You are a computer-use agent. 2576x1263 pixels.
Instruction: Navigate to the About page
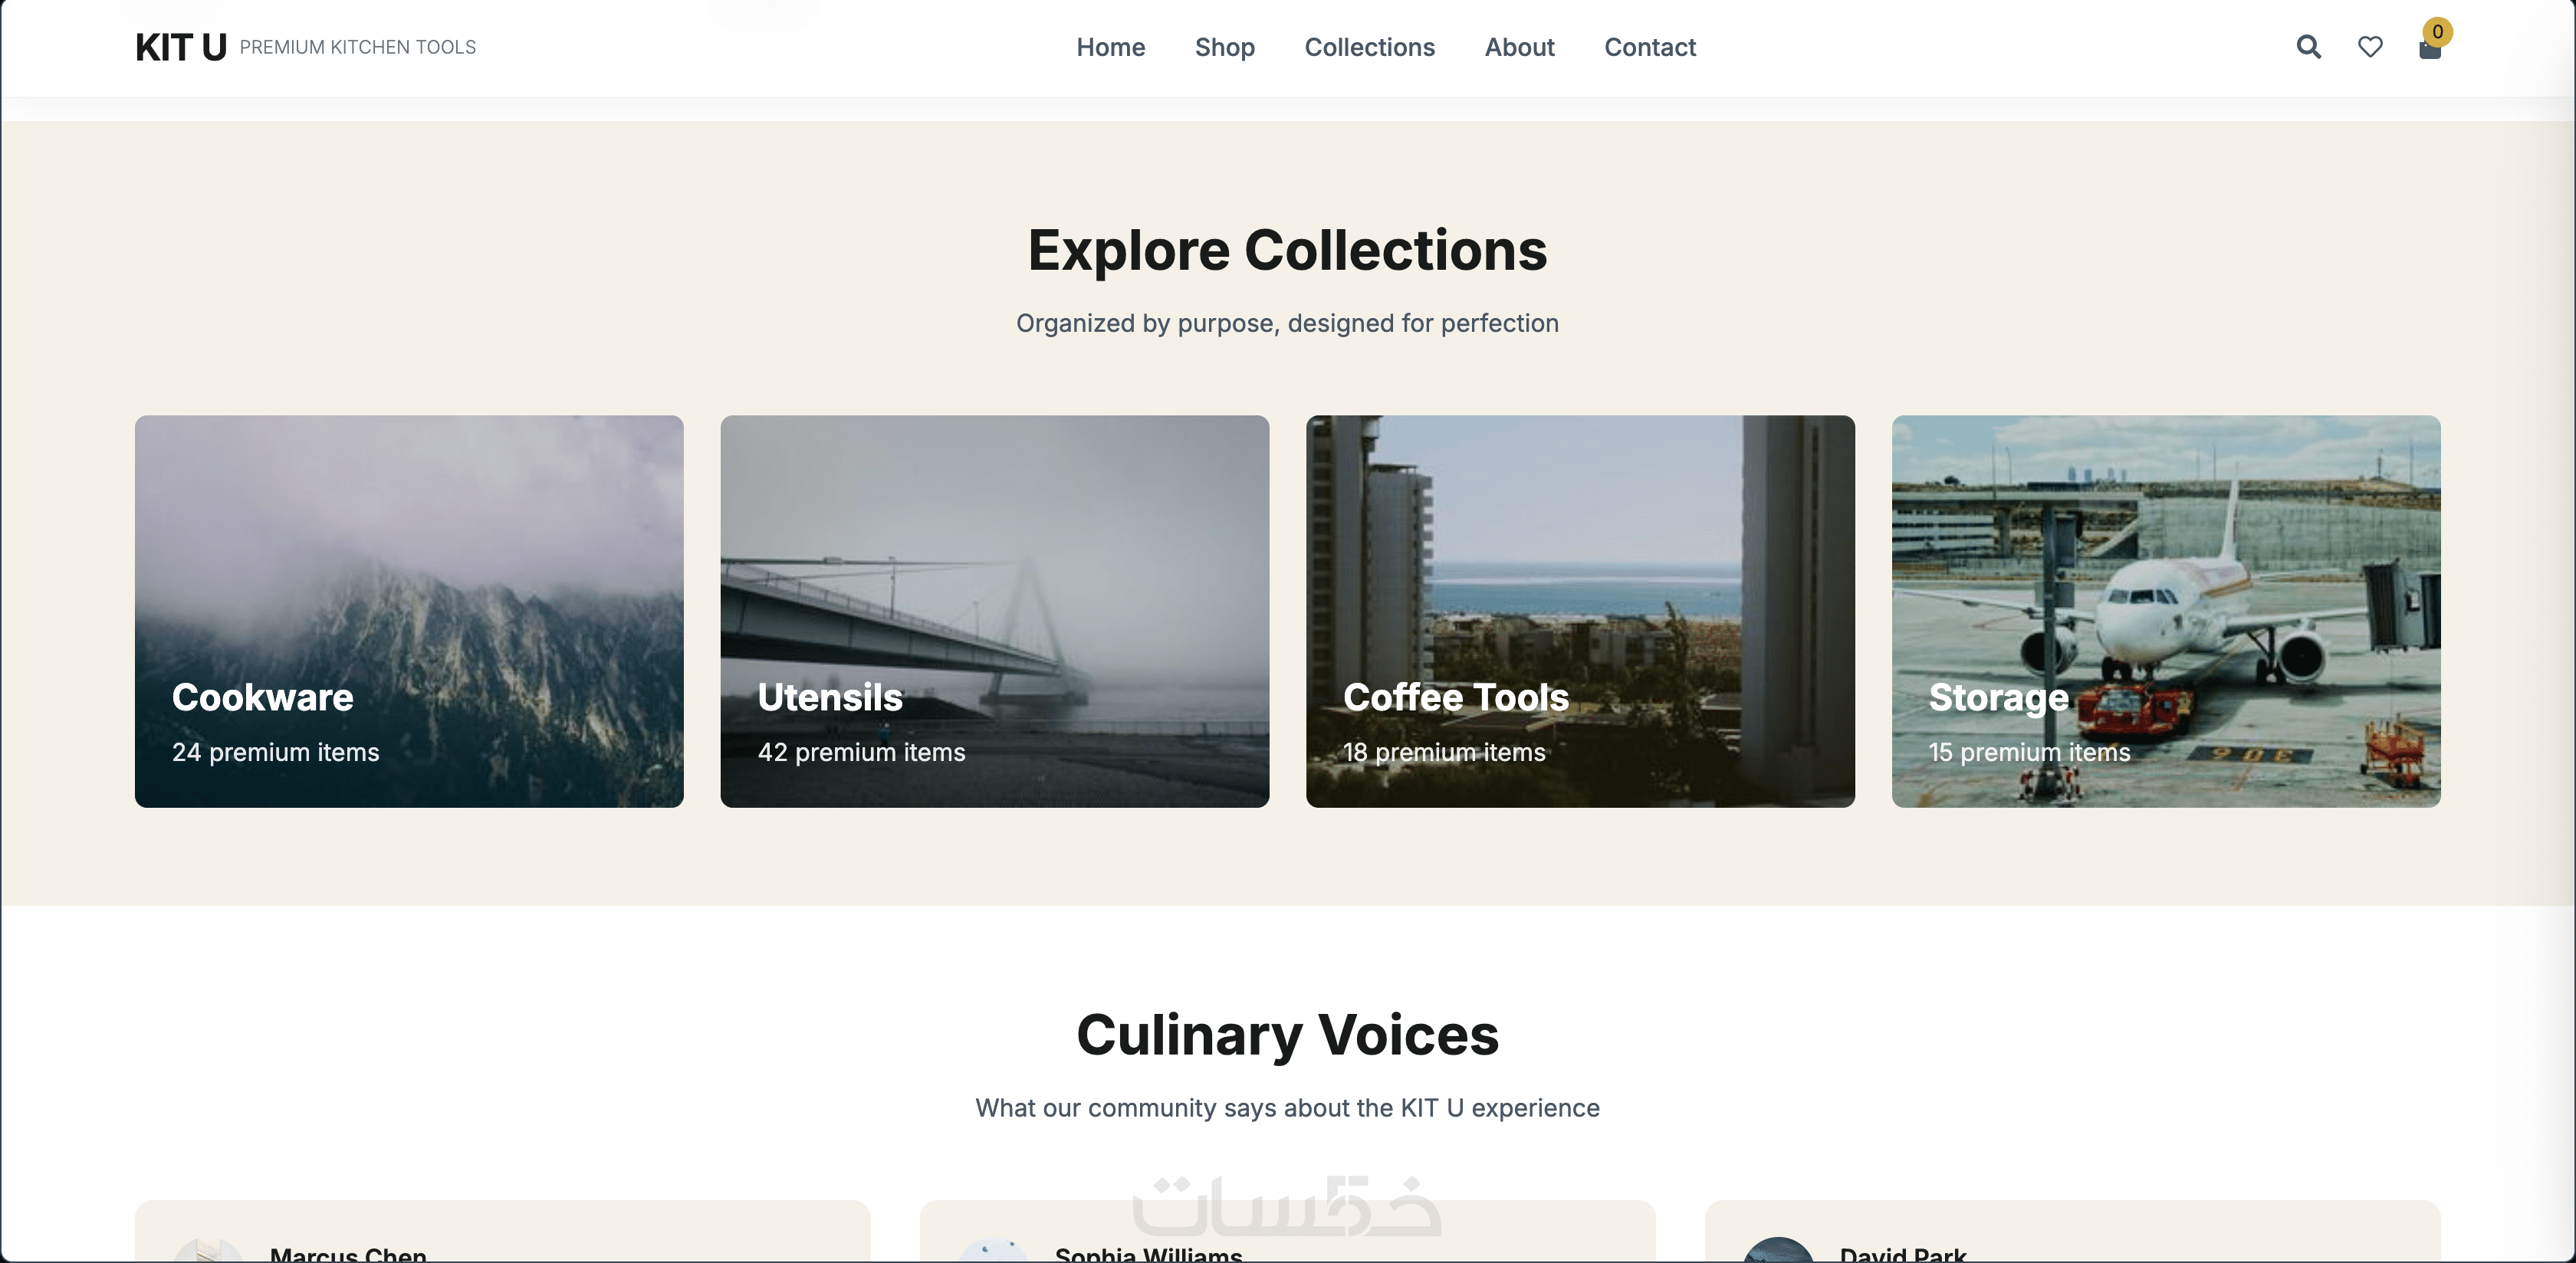pos(1519,47)
